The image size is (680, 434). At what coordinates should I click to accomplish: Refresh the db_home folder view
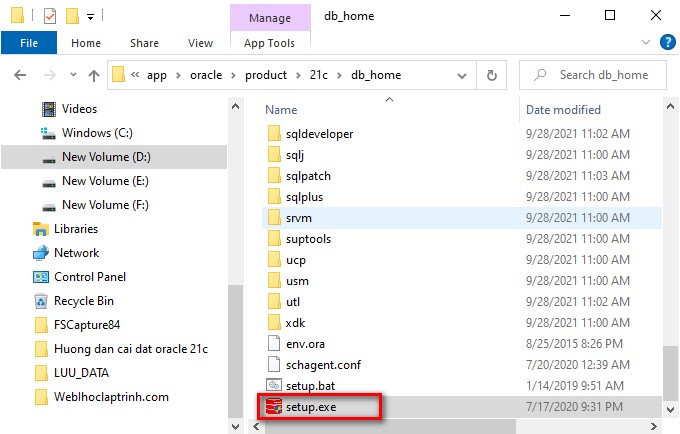click(x=491, y=75)
